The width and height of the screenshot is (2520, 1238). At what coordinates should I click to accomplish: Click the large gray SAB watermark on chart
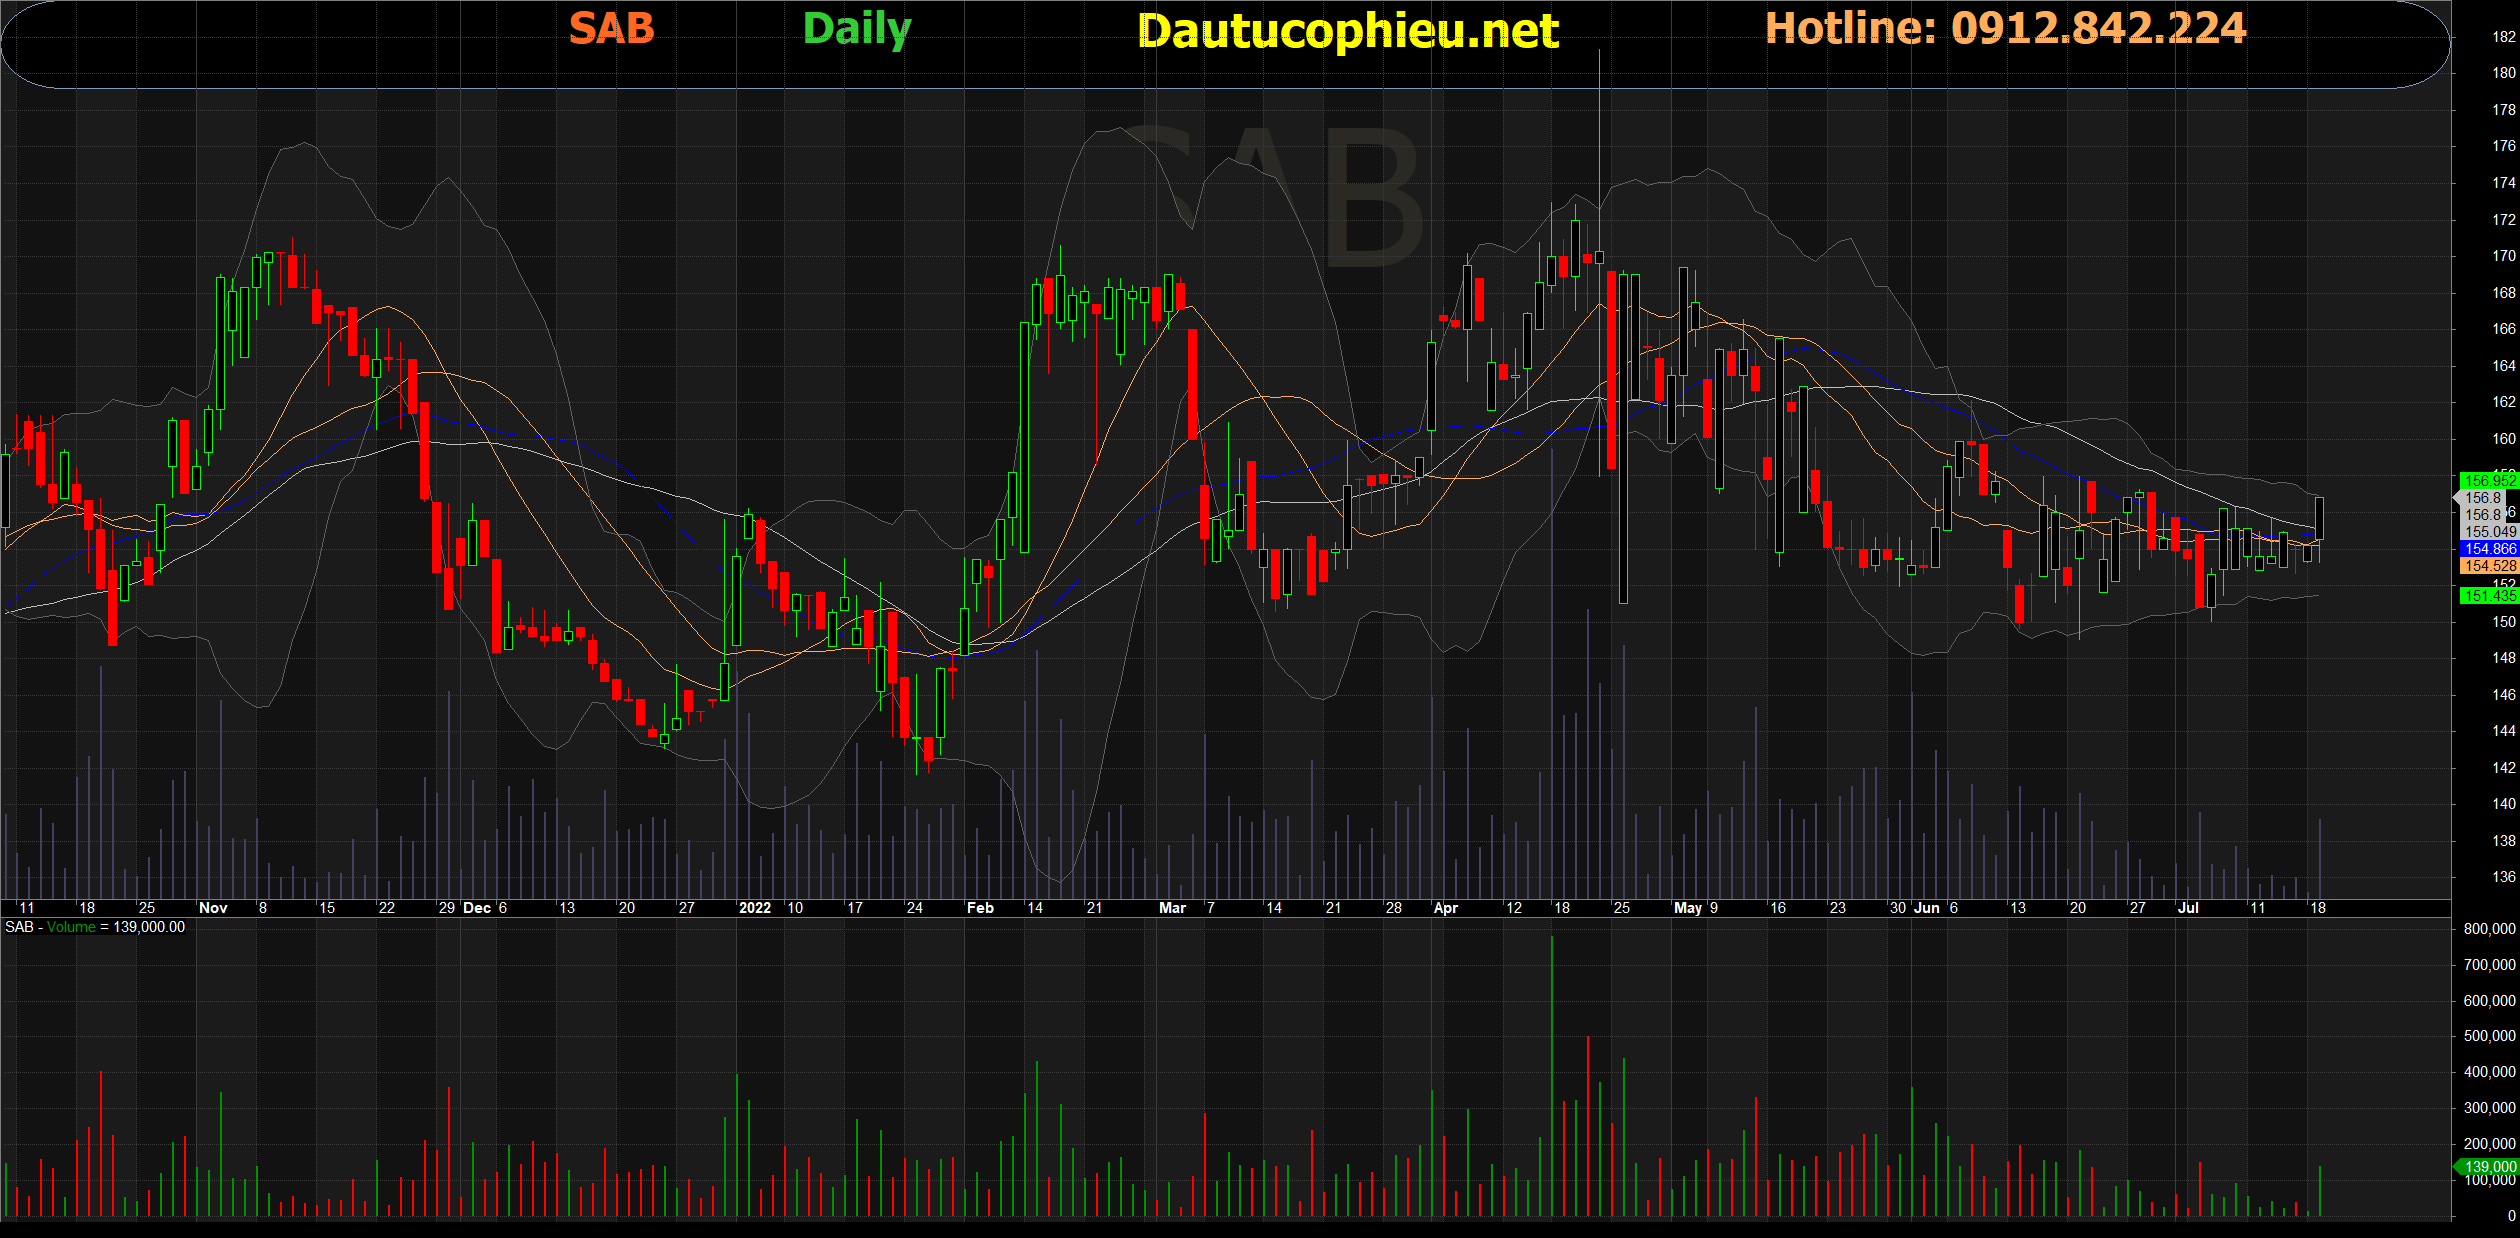tap(1270, 195)
